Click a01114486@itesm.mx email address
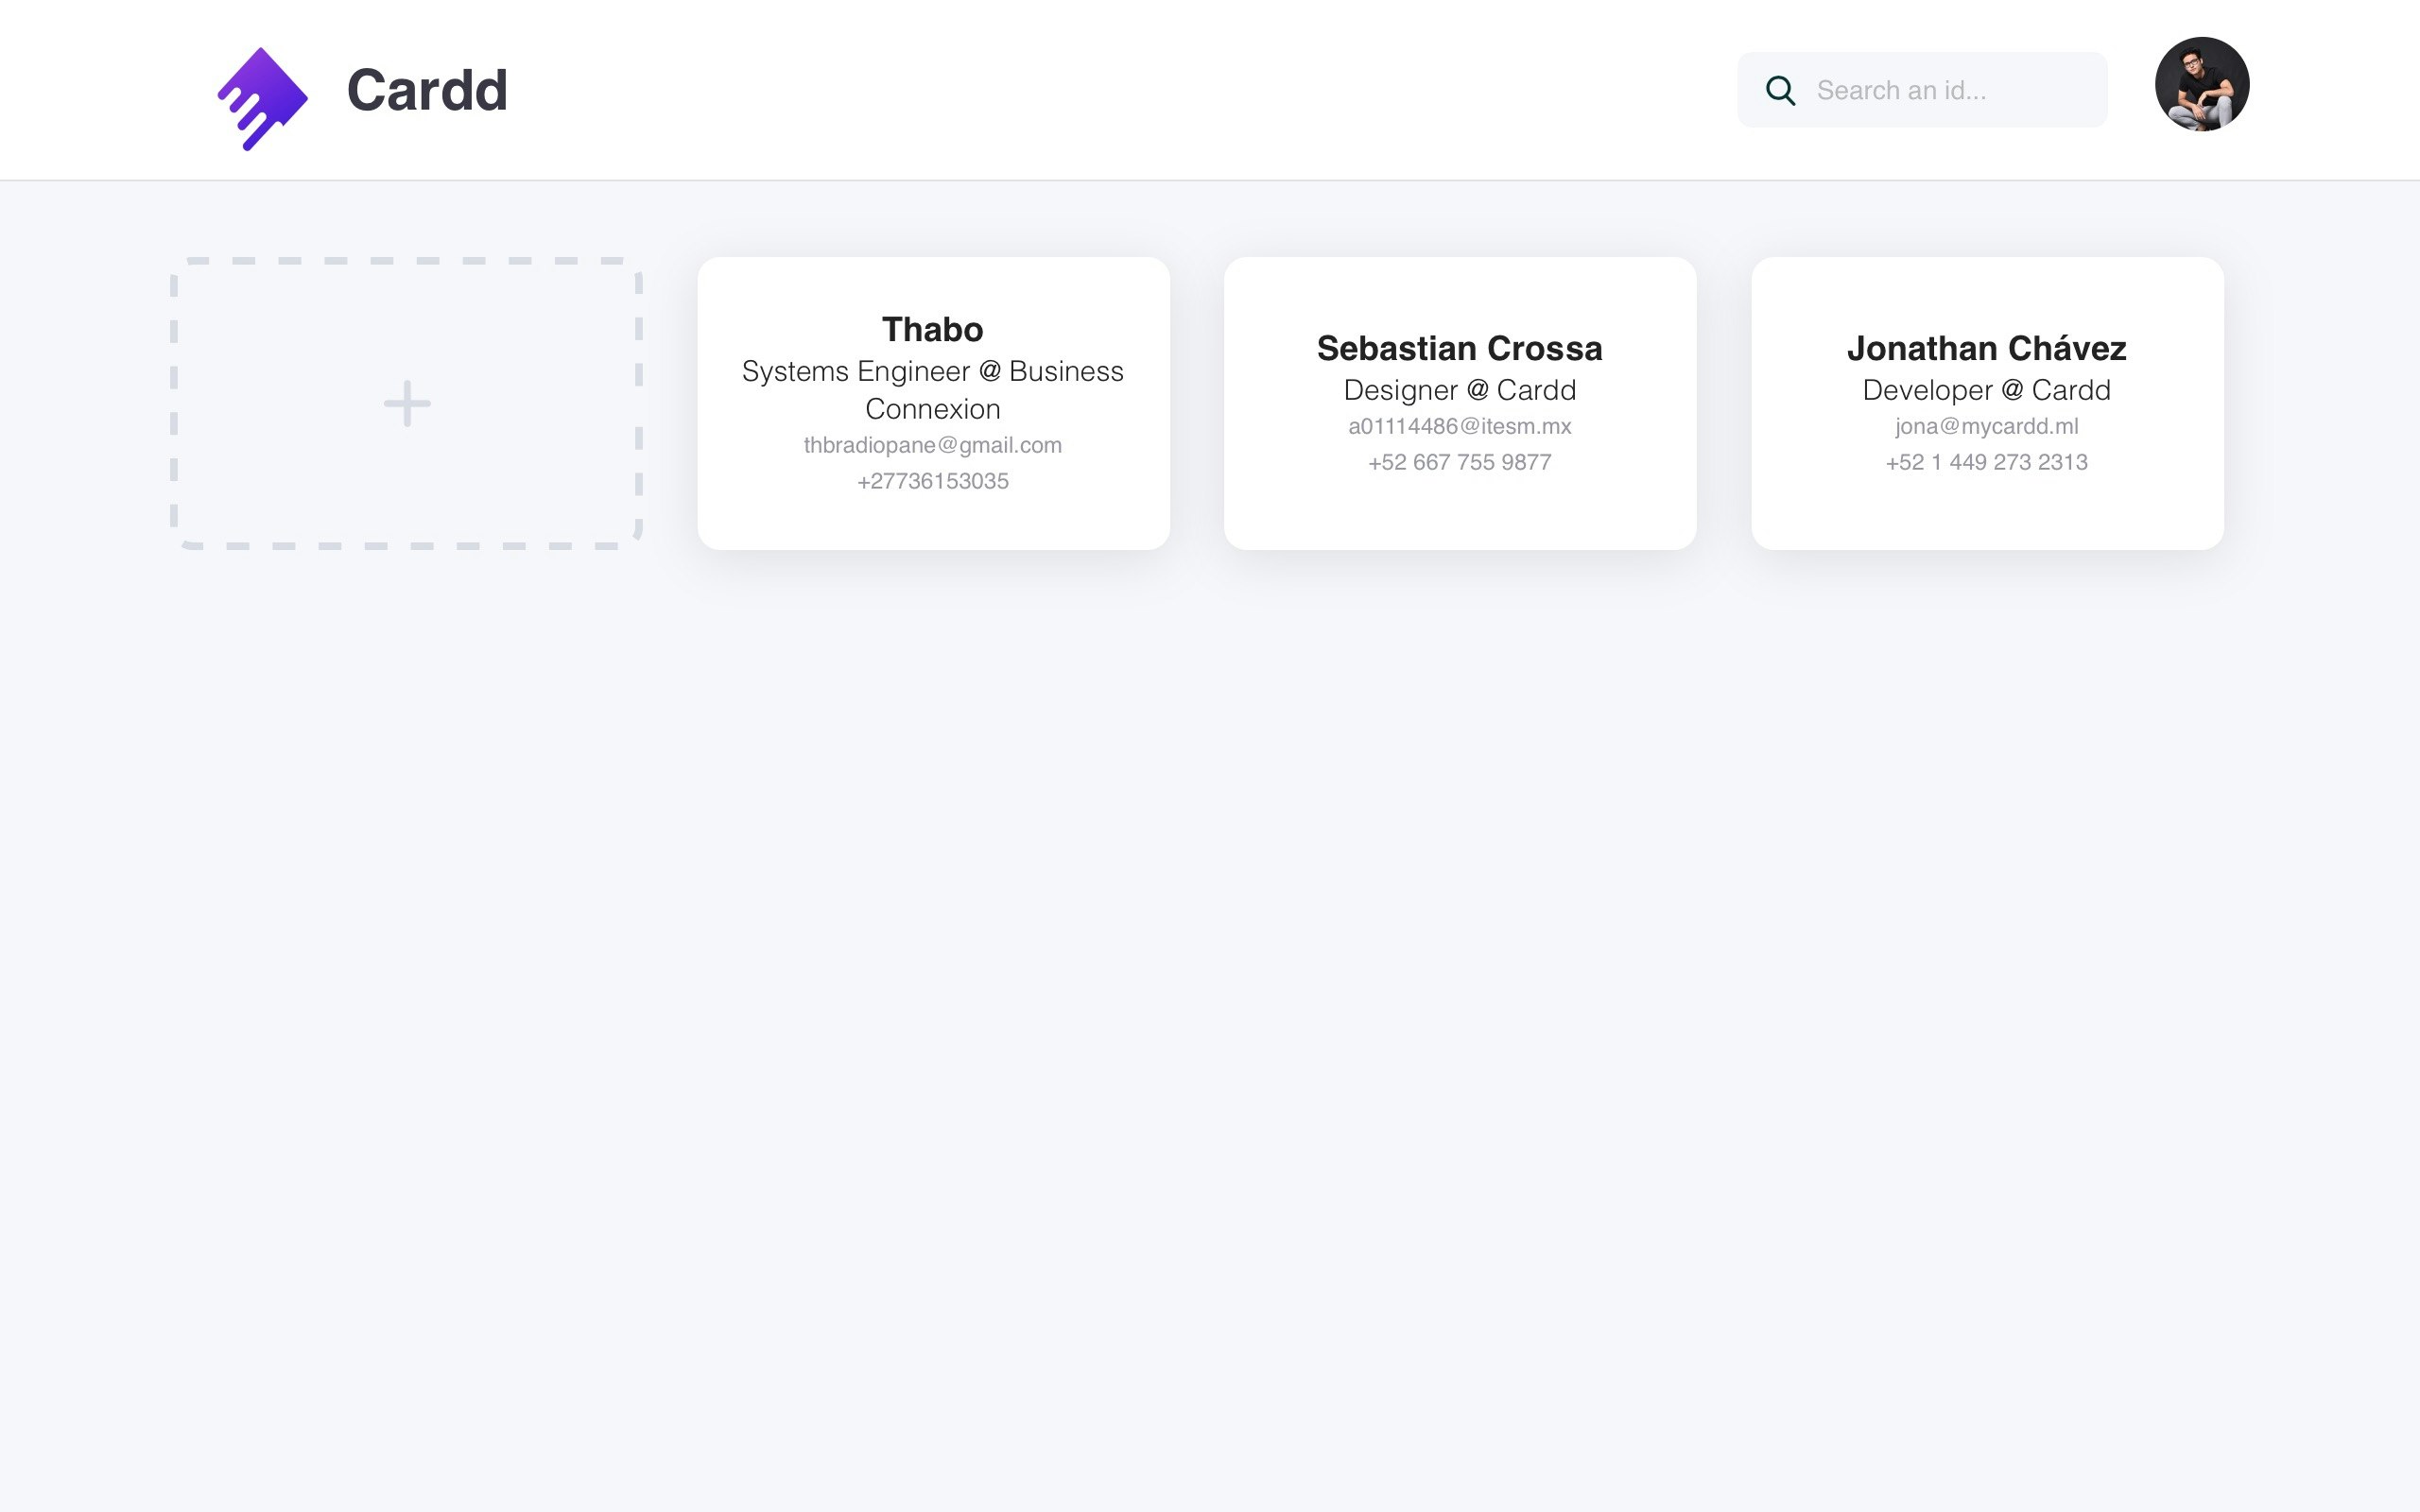The image size is (2420, 1512). coord(1459,426)
